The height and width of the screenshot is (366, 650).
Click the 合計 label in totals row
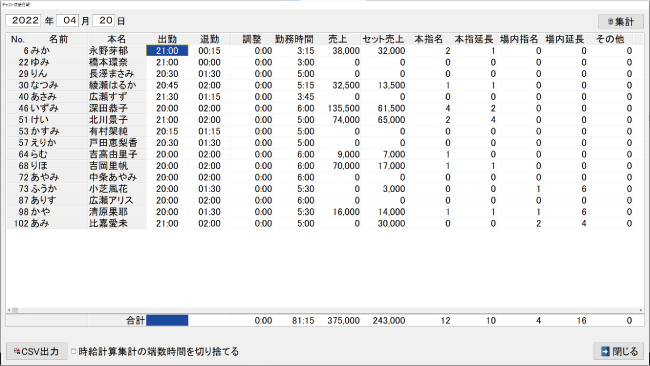point(136,320)
